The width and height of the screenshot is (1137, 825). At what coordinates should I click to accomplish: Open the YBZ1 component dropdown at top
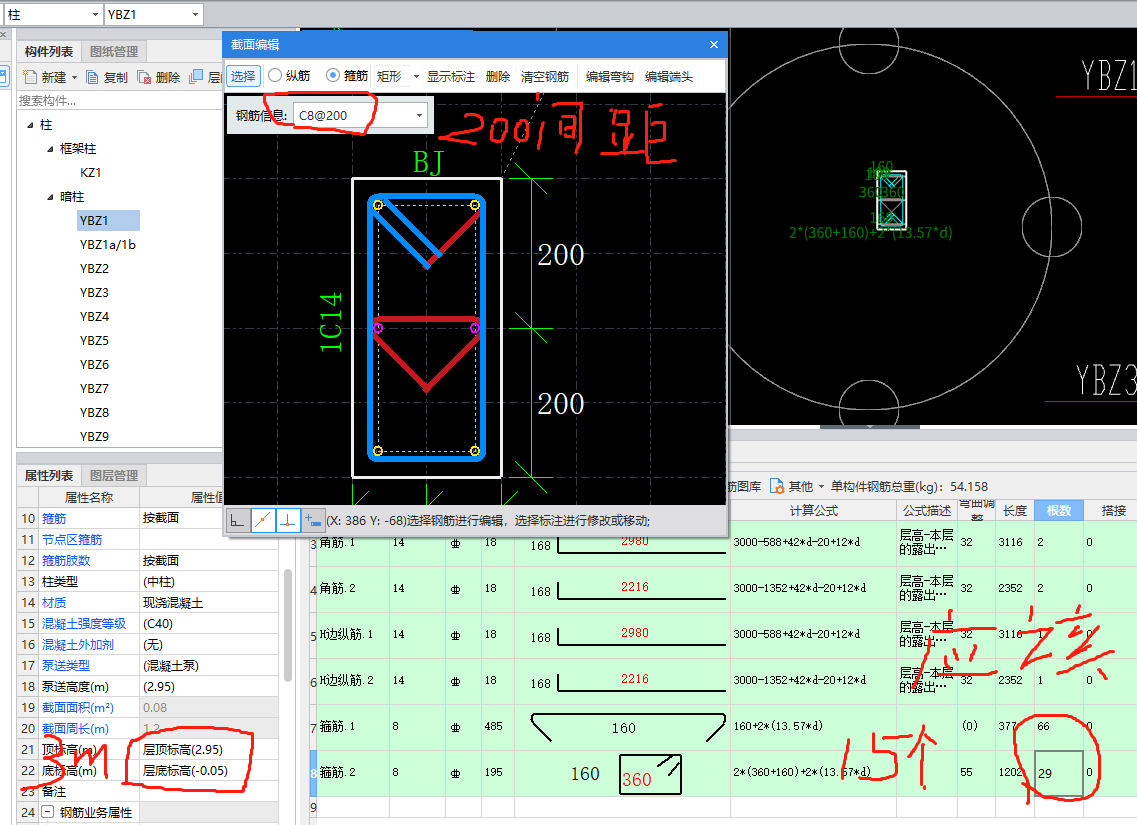coord(196,14)
